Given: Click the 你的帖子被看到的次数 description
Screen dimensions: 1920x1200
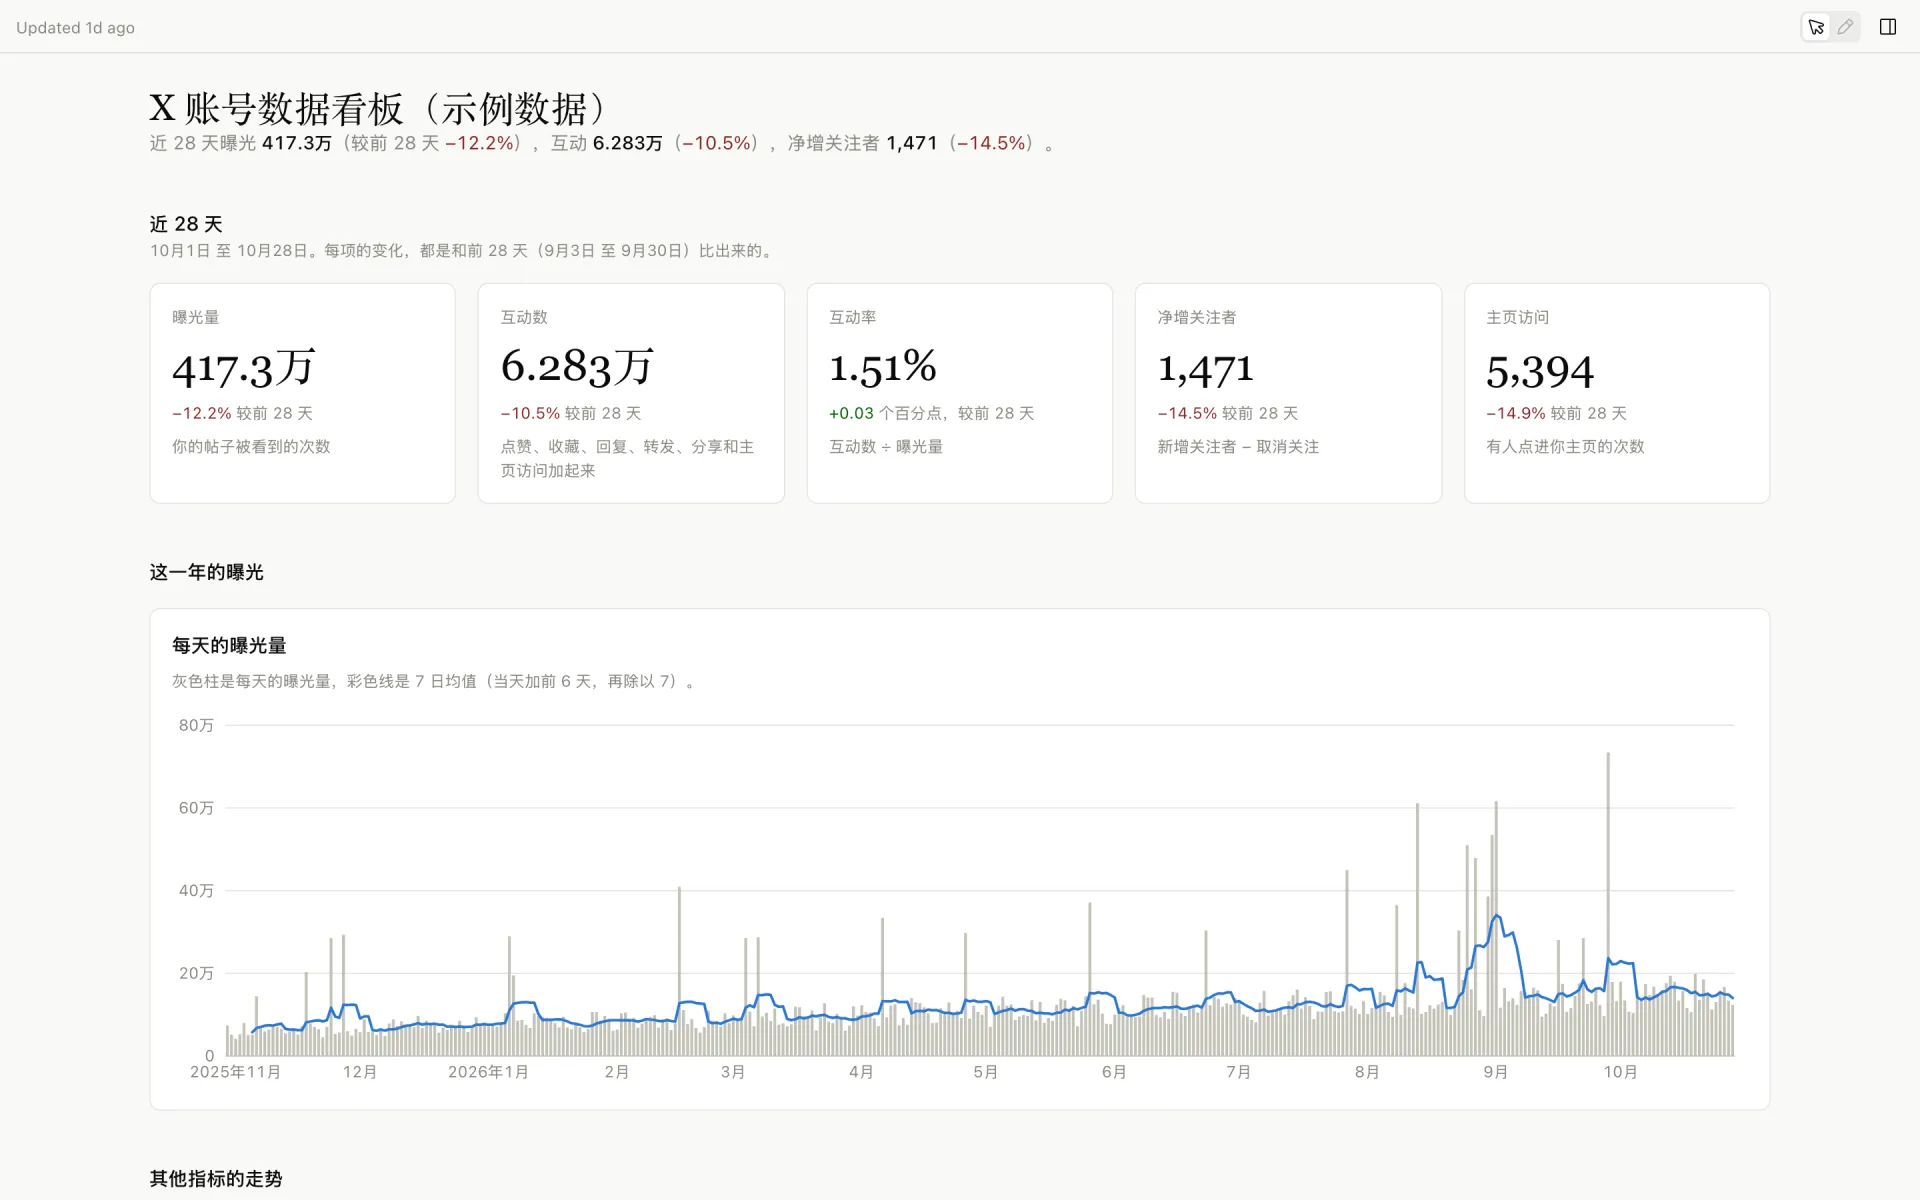Looking at the screenshot, I should click(251, 447).
